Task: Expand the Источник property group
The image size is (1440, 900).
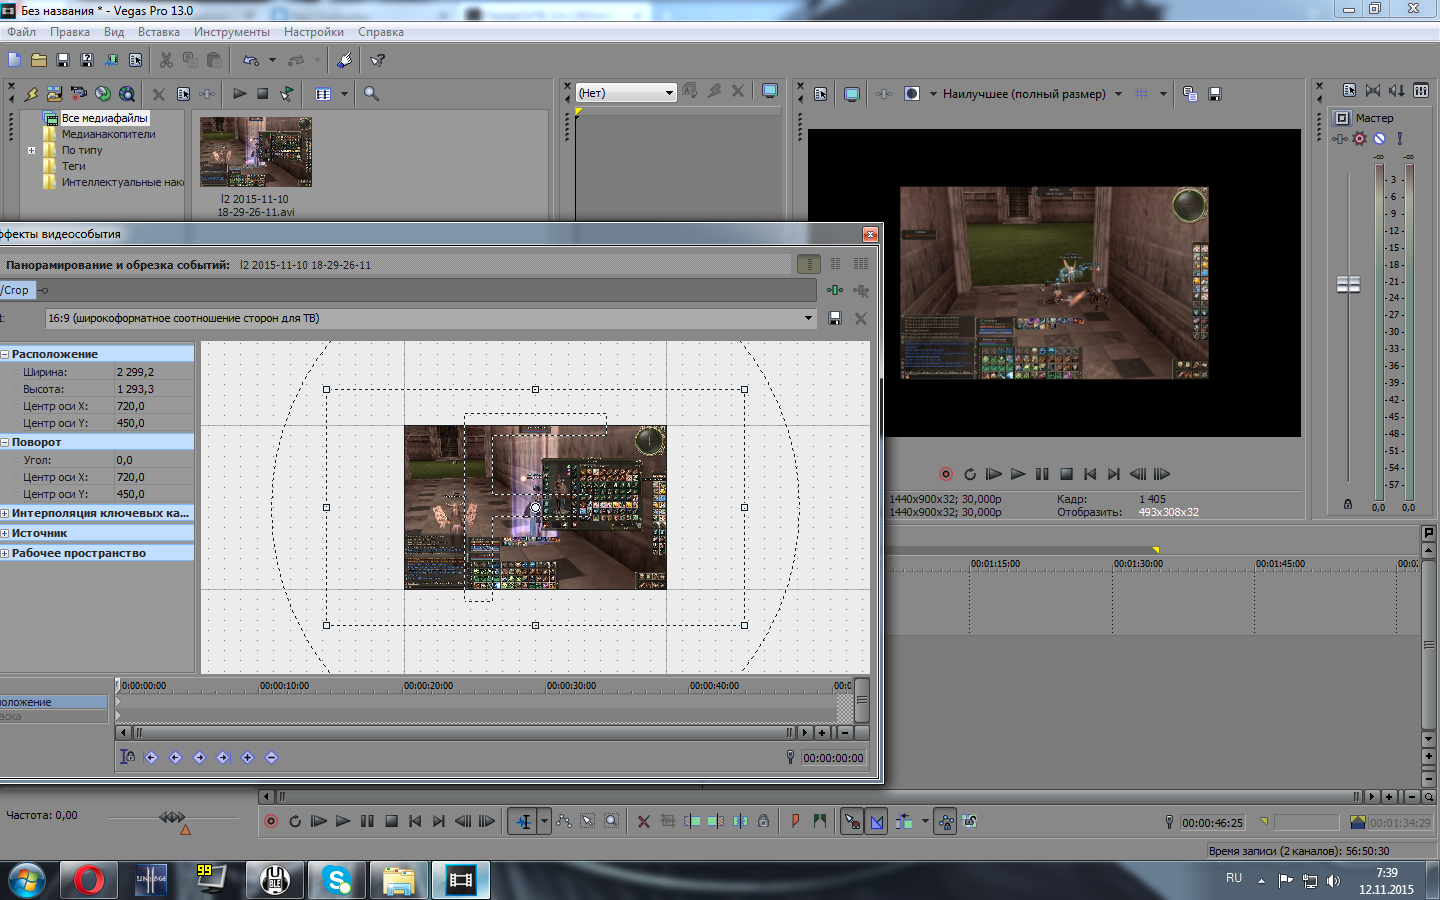Action: coord(5,533)
